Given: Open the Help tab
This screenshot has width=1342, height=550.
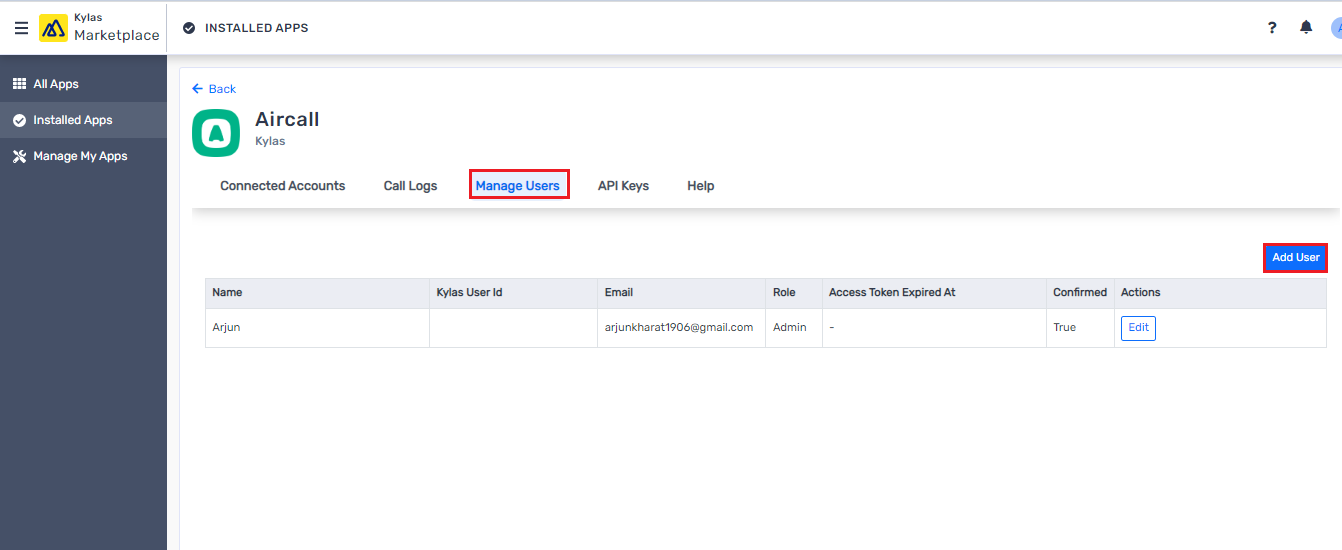Looking at the screenshot, I should pos(701,186).
